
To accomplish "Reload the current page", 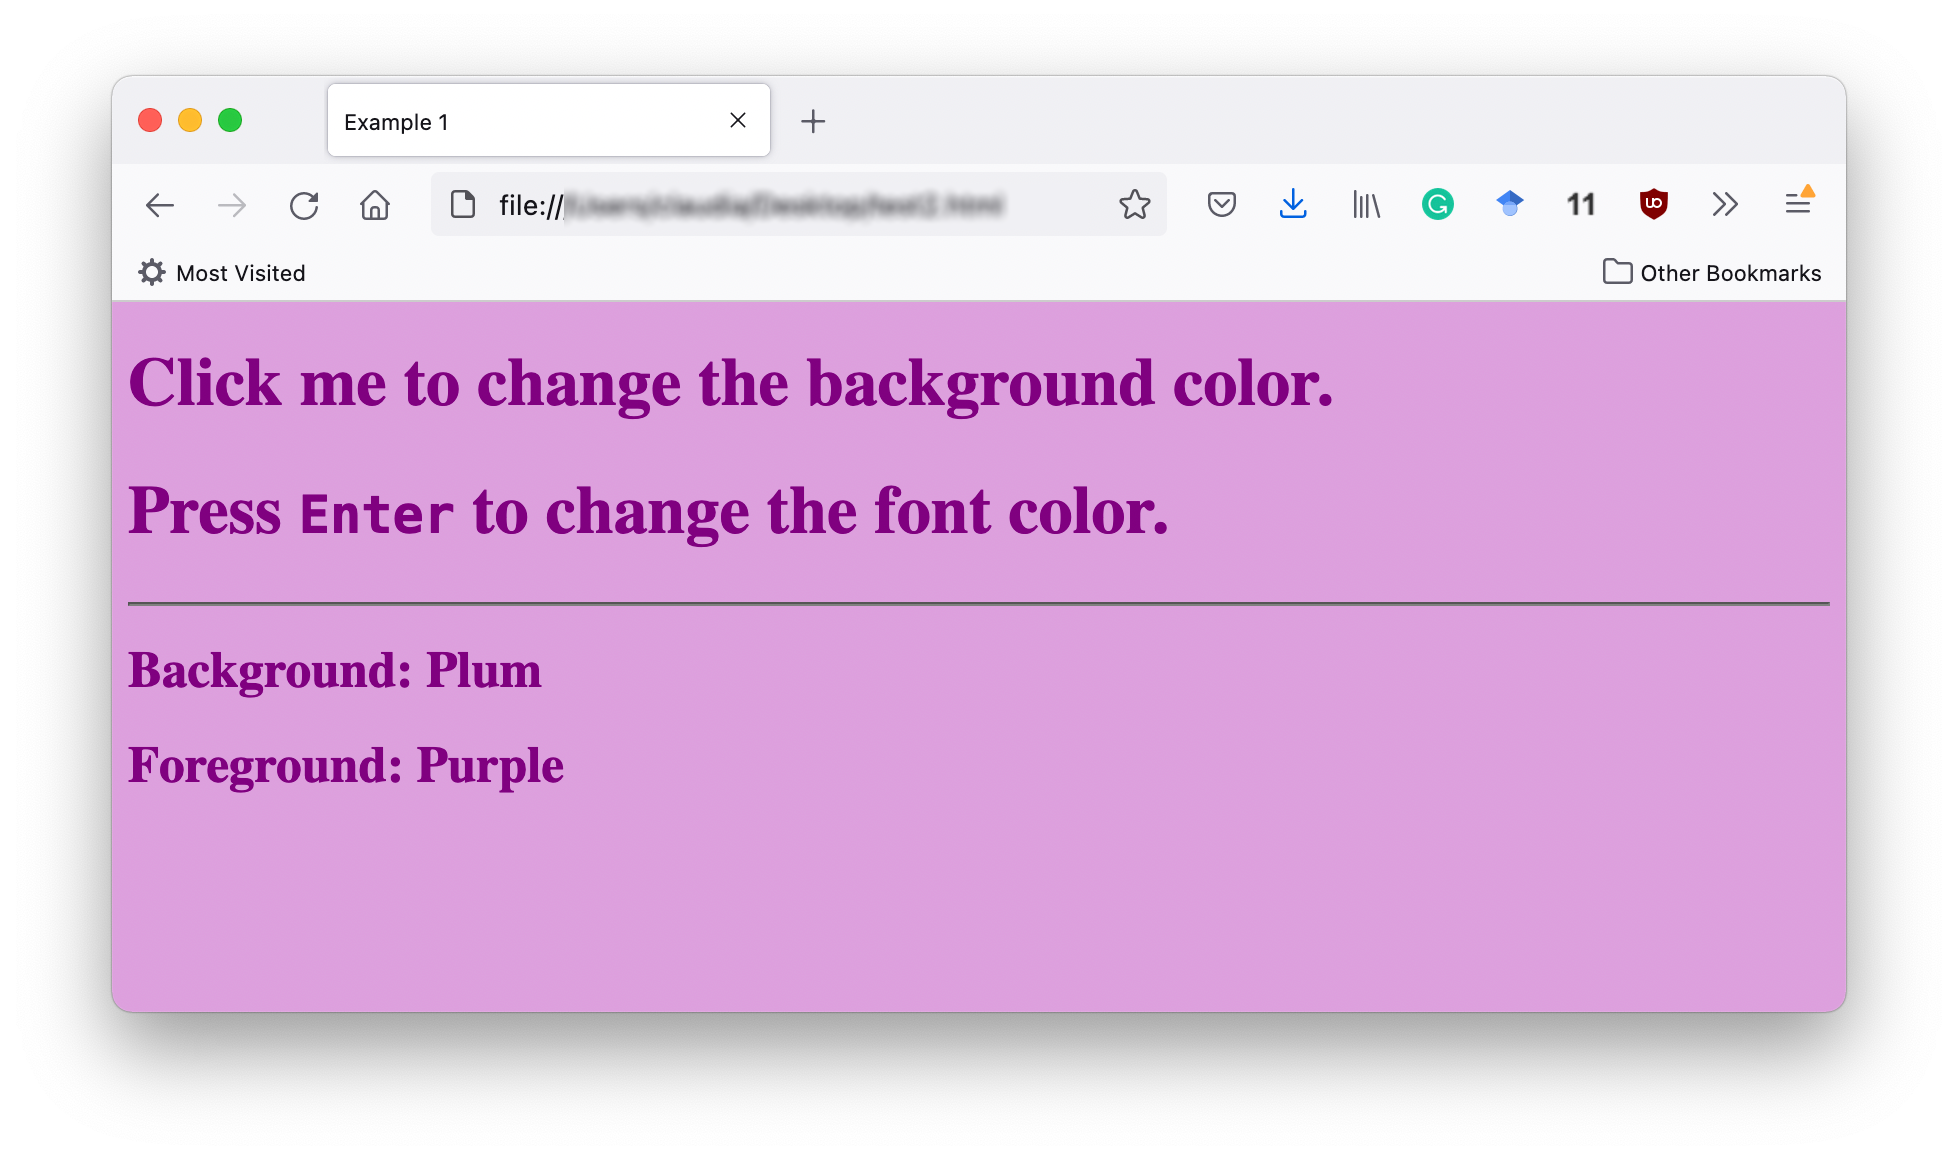I will coord(304,205).
